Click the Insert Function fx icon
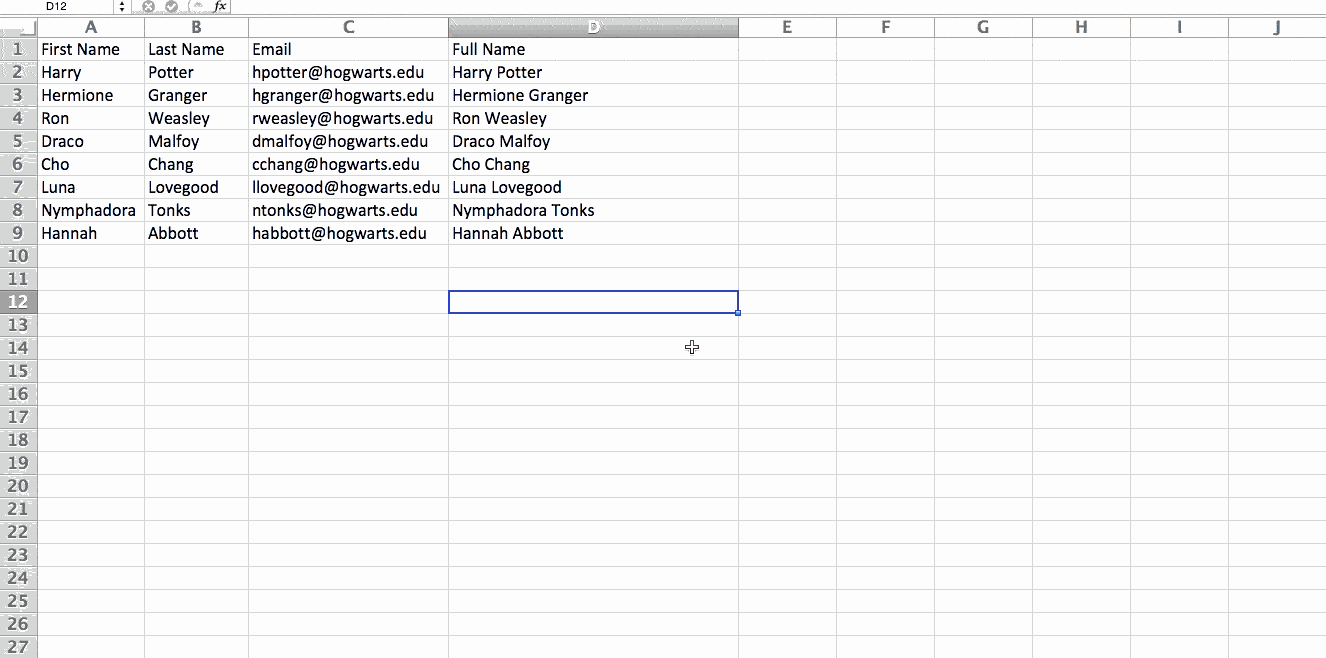1326x658 pixels. coord(222,7)
